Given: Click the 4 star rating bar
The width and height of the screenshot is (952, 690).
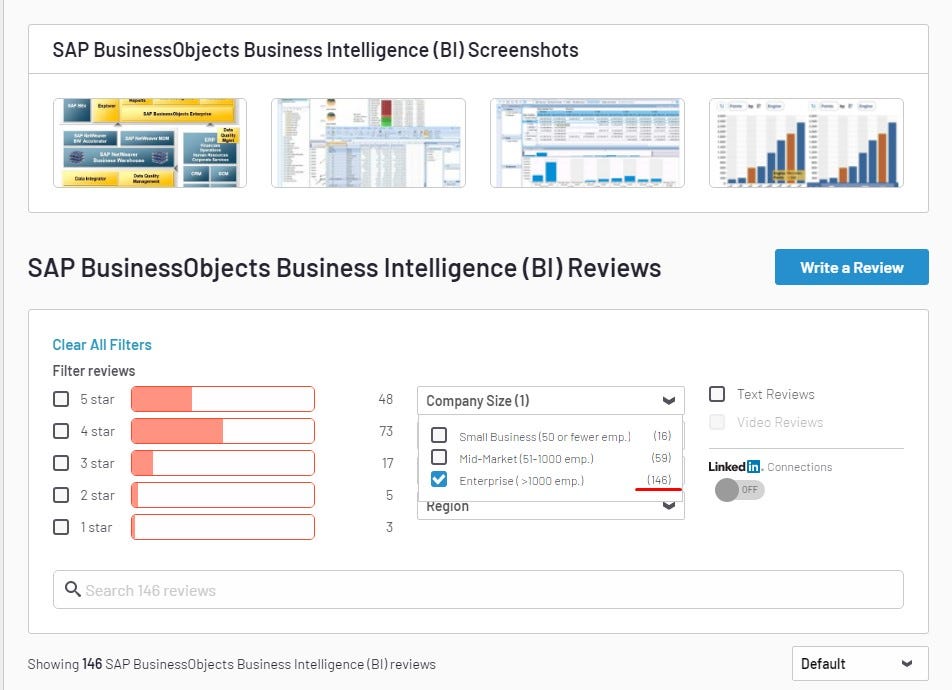Looking at the screenshot, I should (223, 431).
